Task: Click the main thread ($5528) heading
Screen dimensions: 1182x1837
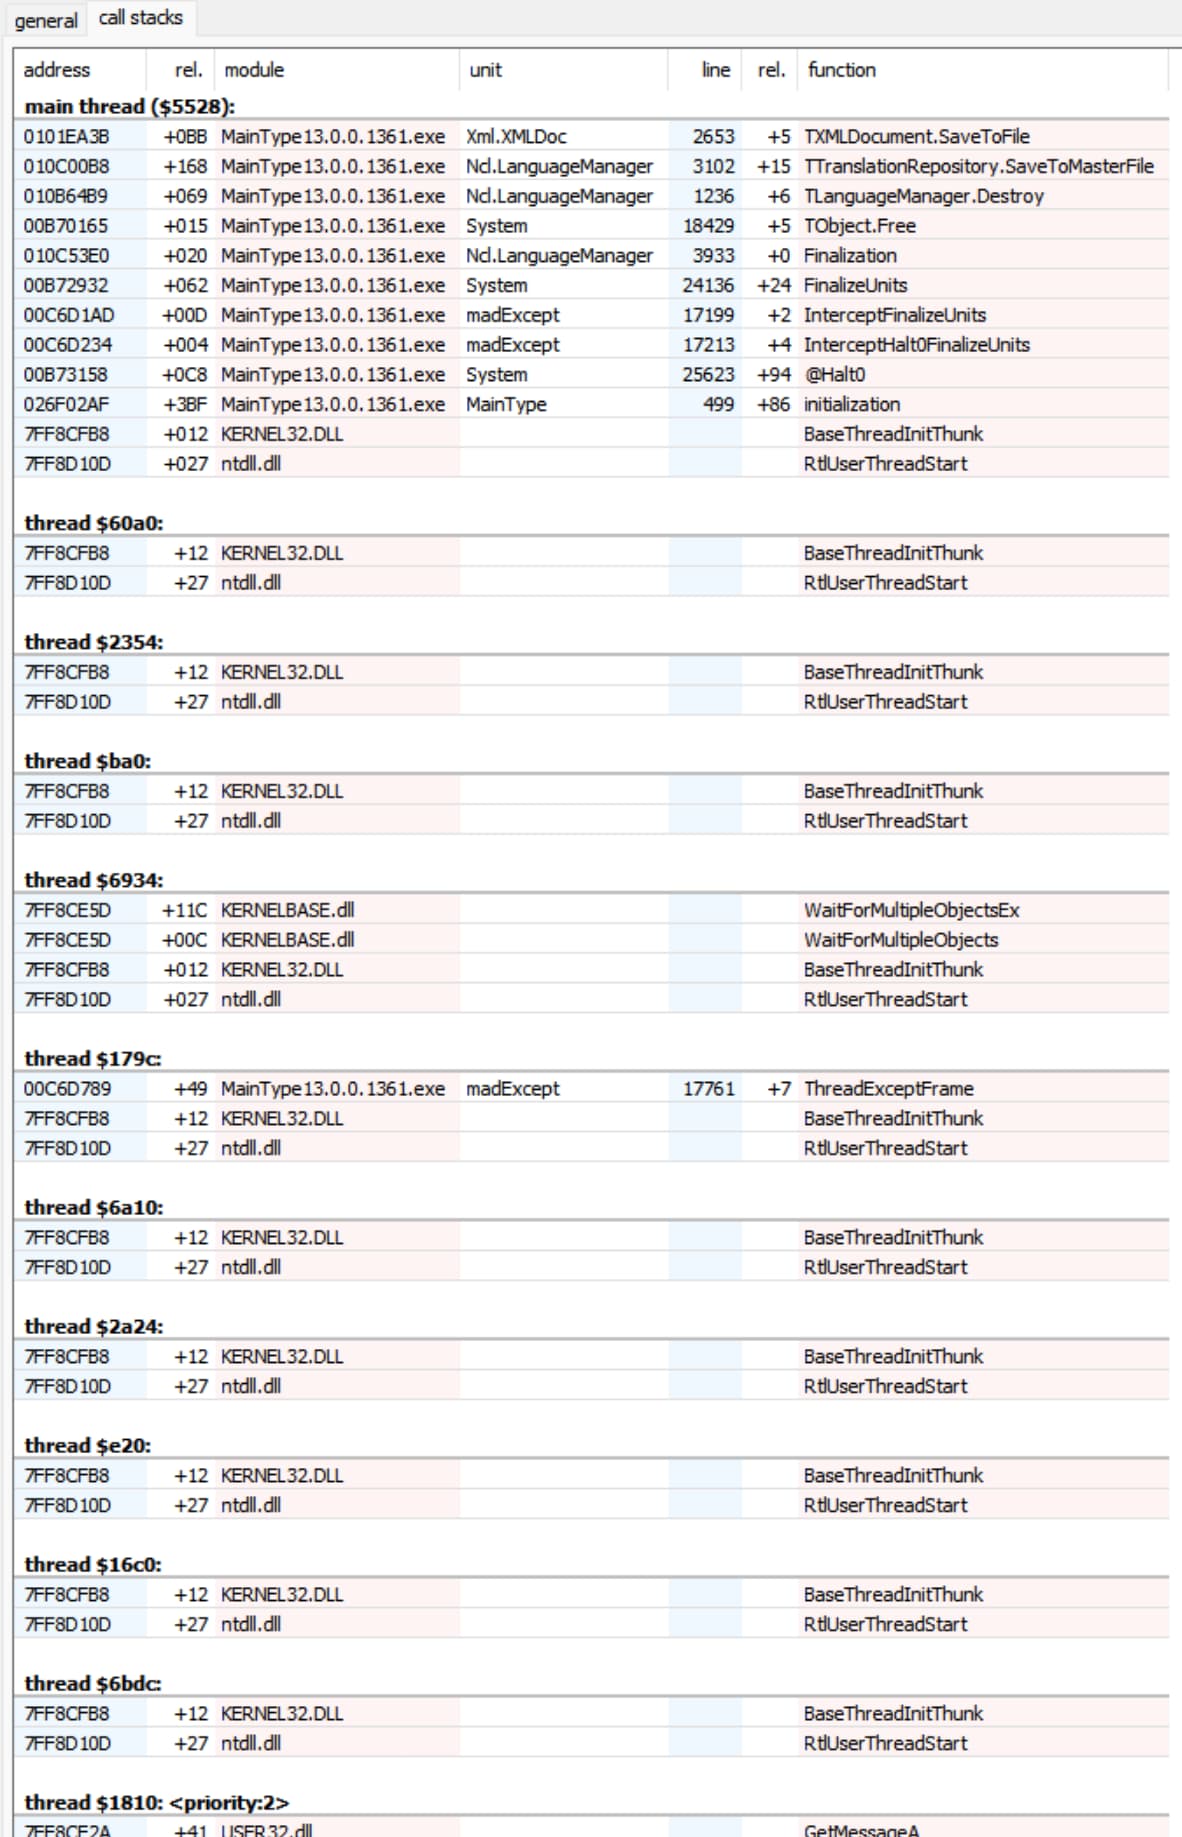Action: click(x=130, y=106)
